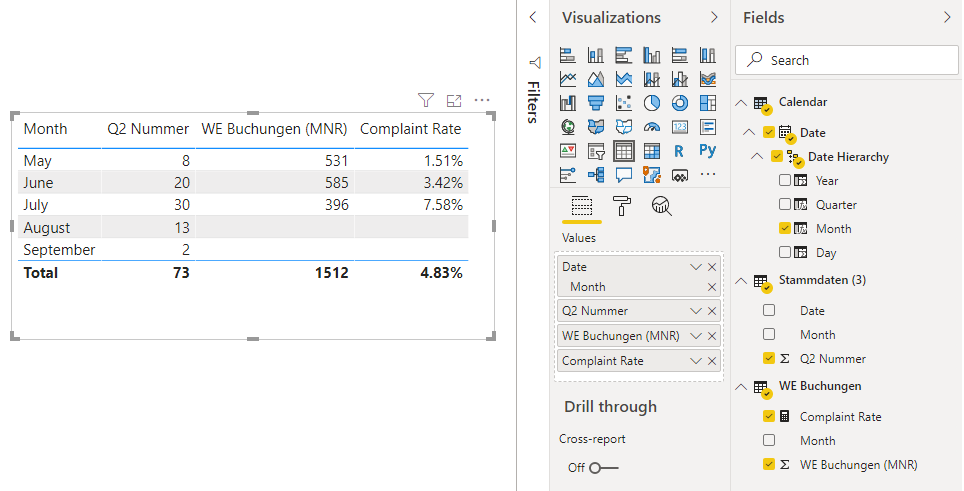Open focus mode for the table visual
964x491 pixels.
tap(454, 101)
